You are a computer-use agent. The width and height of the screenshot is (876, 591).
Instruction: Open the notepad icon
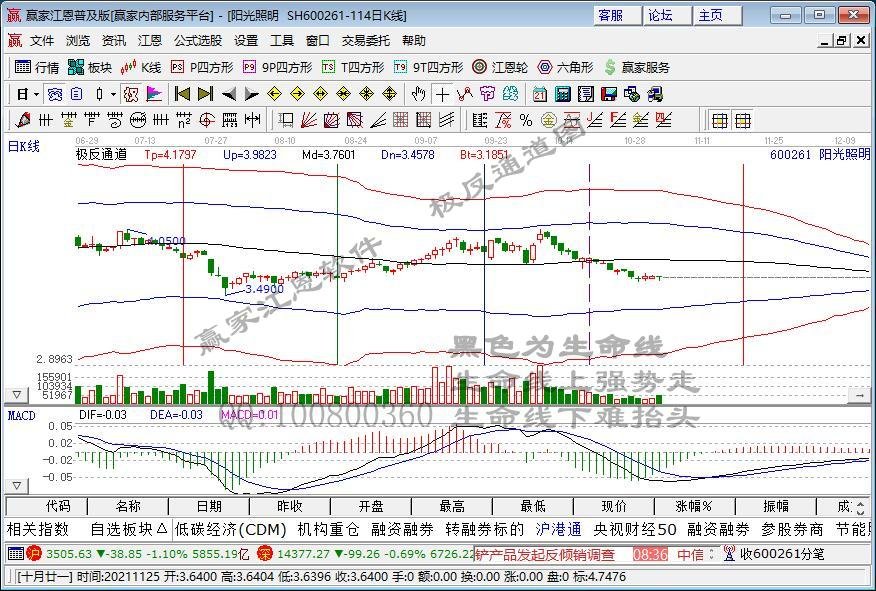tap(585, 94)
